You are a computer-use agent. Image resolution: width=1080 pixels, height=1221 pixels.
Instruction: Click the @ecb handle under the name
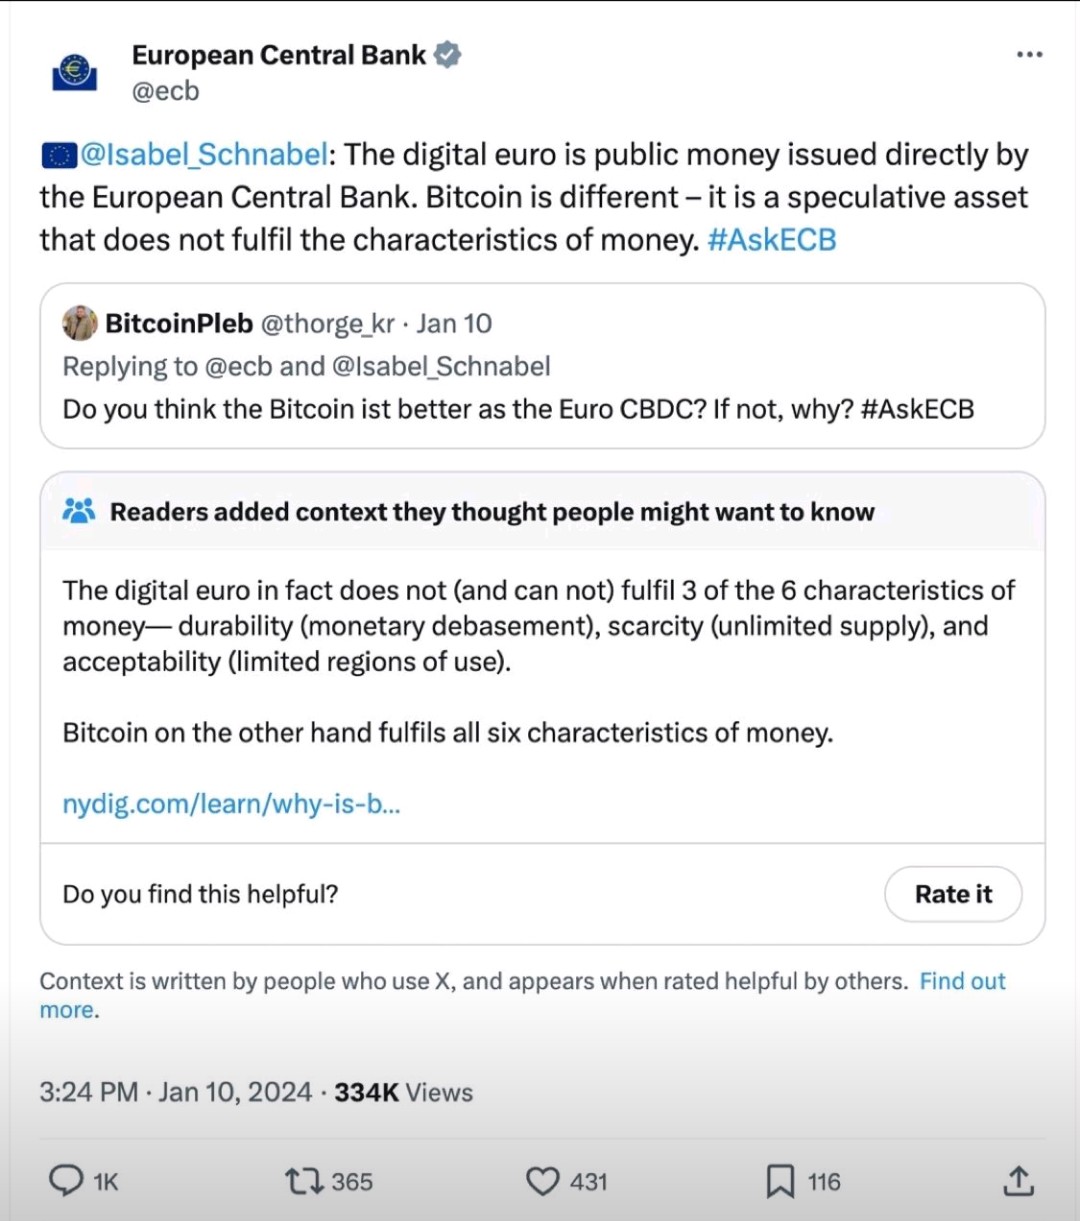(x=165, y=91)
